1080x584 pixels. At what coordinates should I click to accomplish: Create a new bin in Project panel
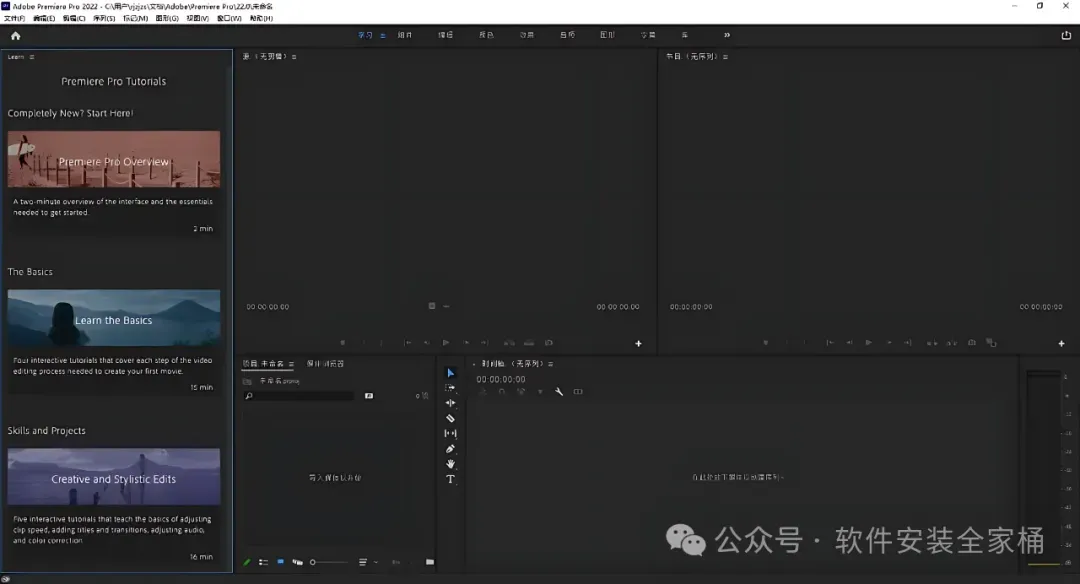click(430, 562)
